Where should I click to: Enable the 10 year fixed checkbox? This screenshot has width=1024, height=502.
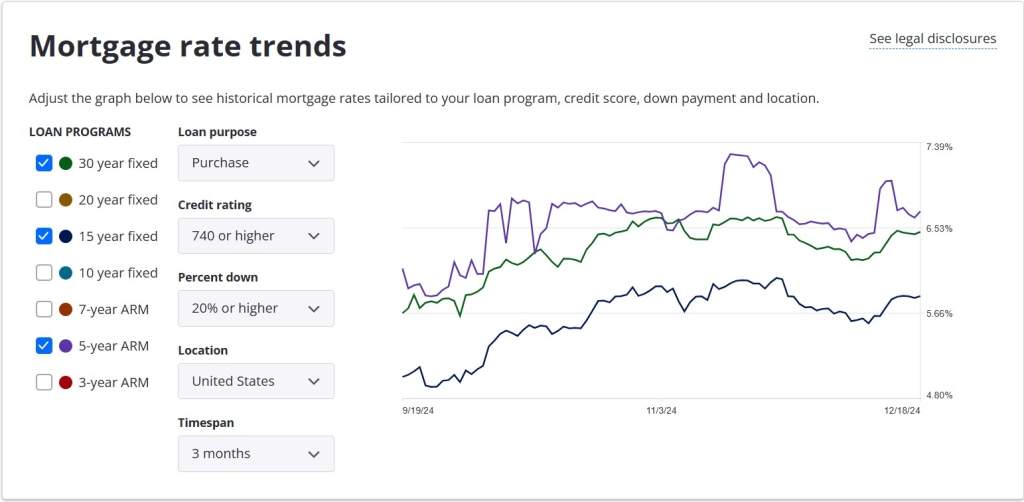[44, 273]
